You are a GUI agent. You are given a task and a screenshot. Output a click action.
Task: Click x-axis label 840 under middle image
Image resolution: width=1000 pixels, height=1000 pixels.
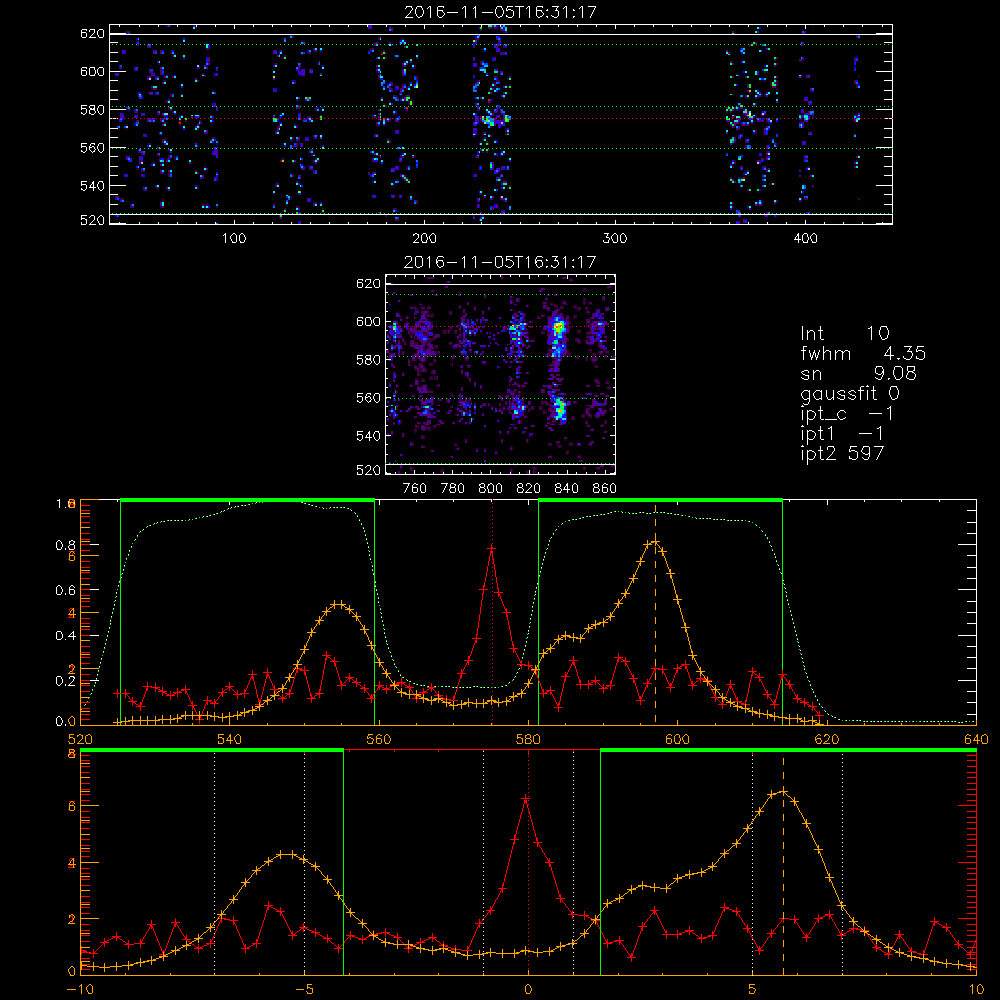566,489
